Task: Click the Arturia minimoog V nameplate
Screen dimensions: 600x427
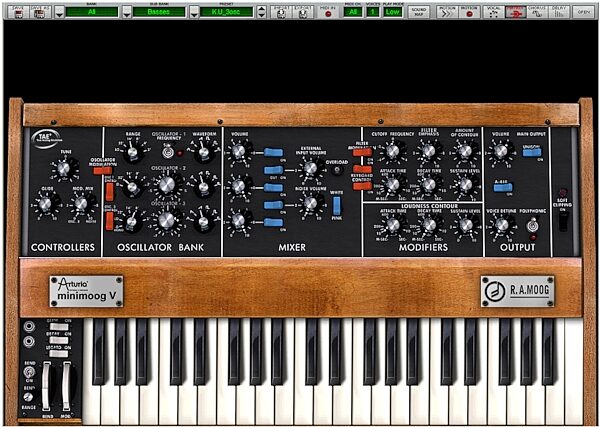Action: click(x=86, y=291)
